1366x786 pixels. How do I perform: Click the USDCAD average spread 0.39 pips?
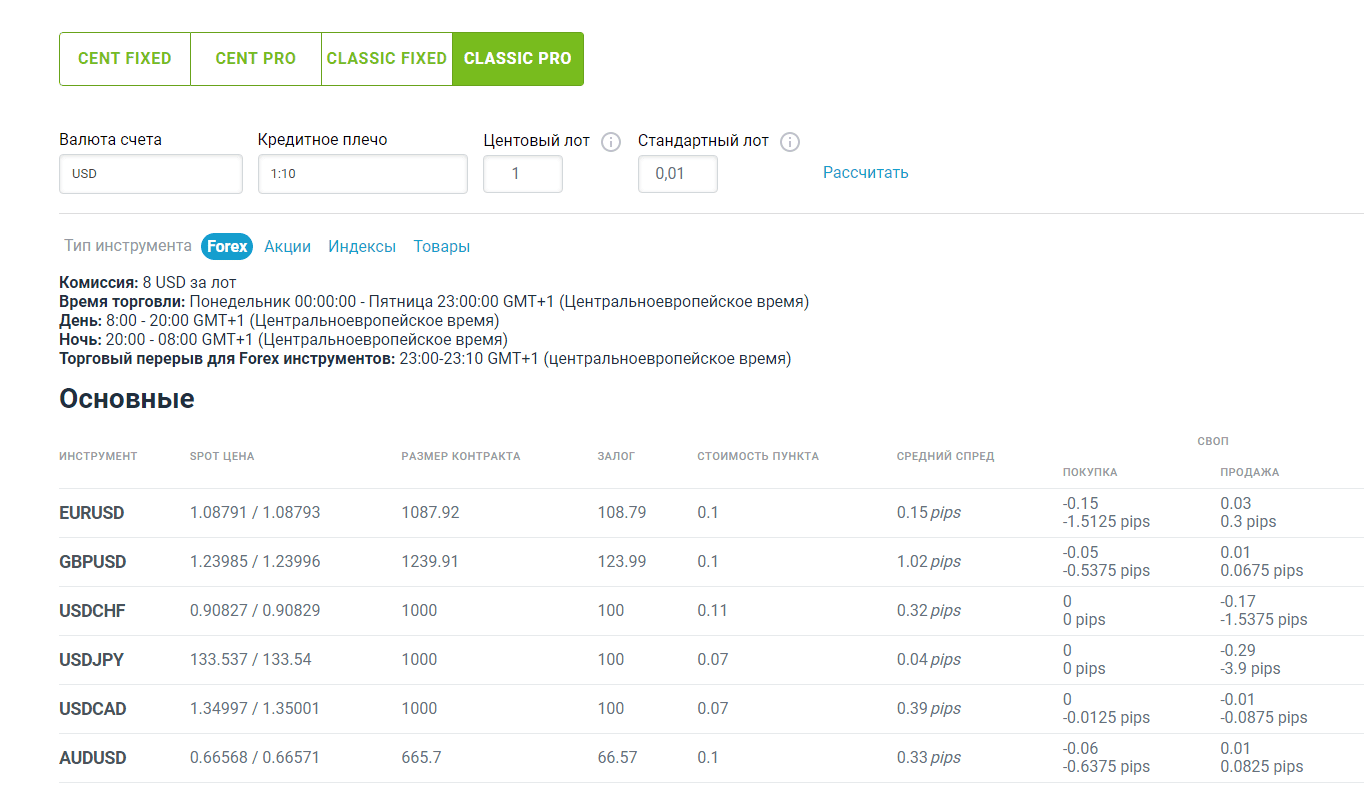pos(929,709)
